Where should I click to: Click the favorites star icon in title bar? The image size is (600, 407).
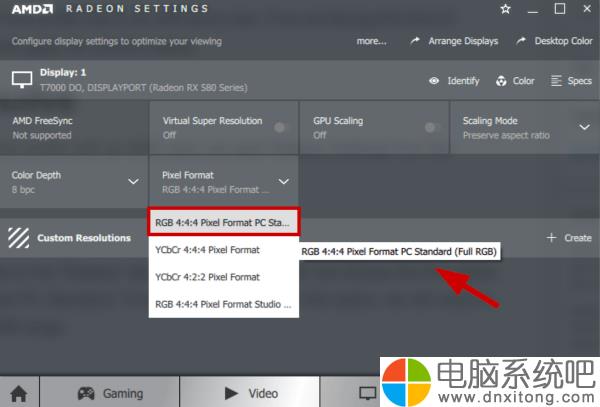coord(505,9)
